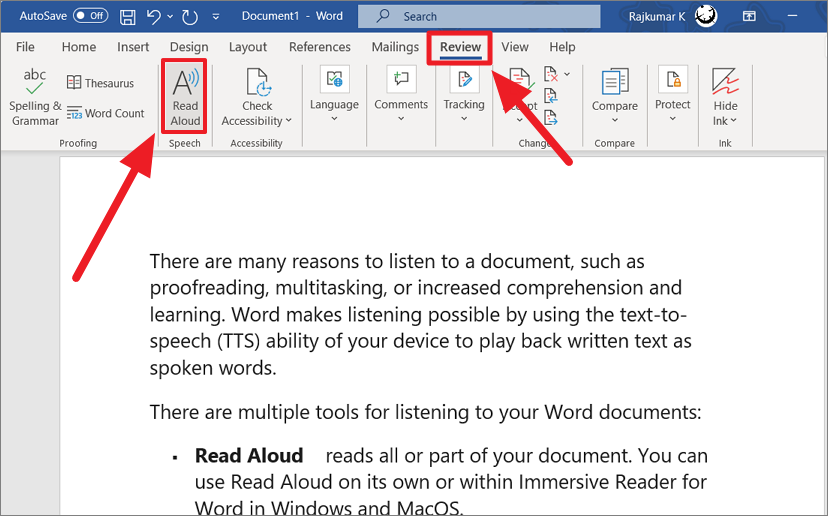Click the Undo icon

[155, 16]
